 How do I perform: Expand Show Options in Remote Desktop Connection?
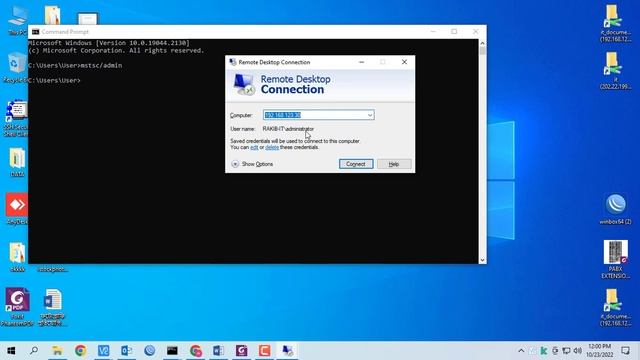click(x=252, y=164)
